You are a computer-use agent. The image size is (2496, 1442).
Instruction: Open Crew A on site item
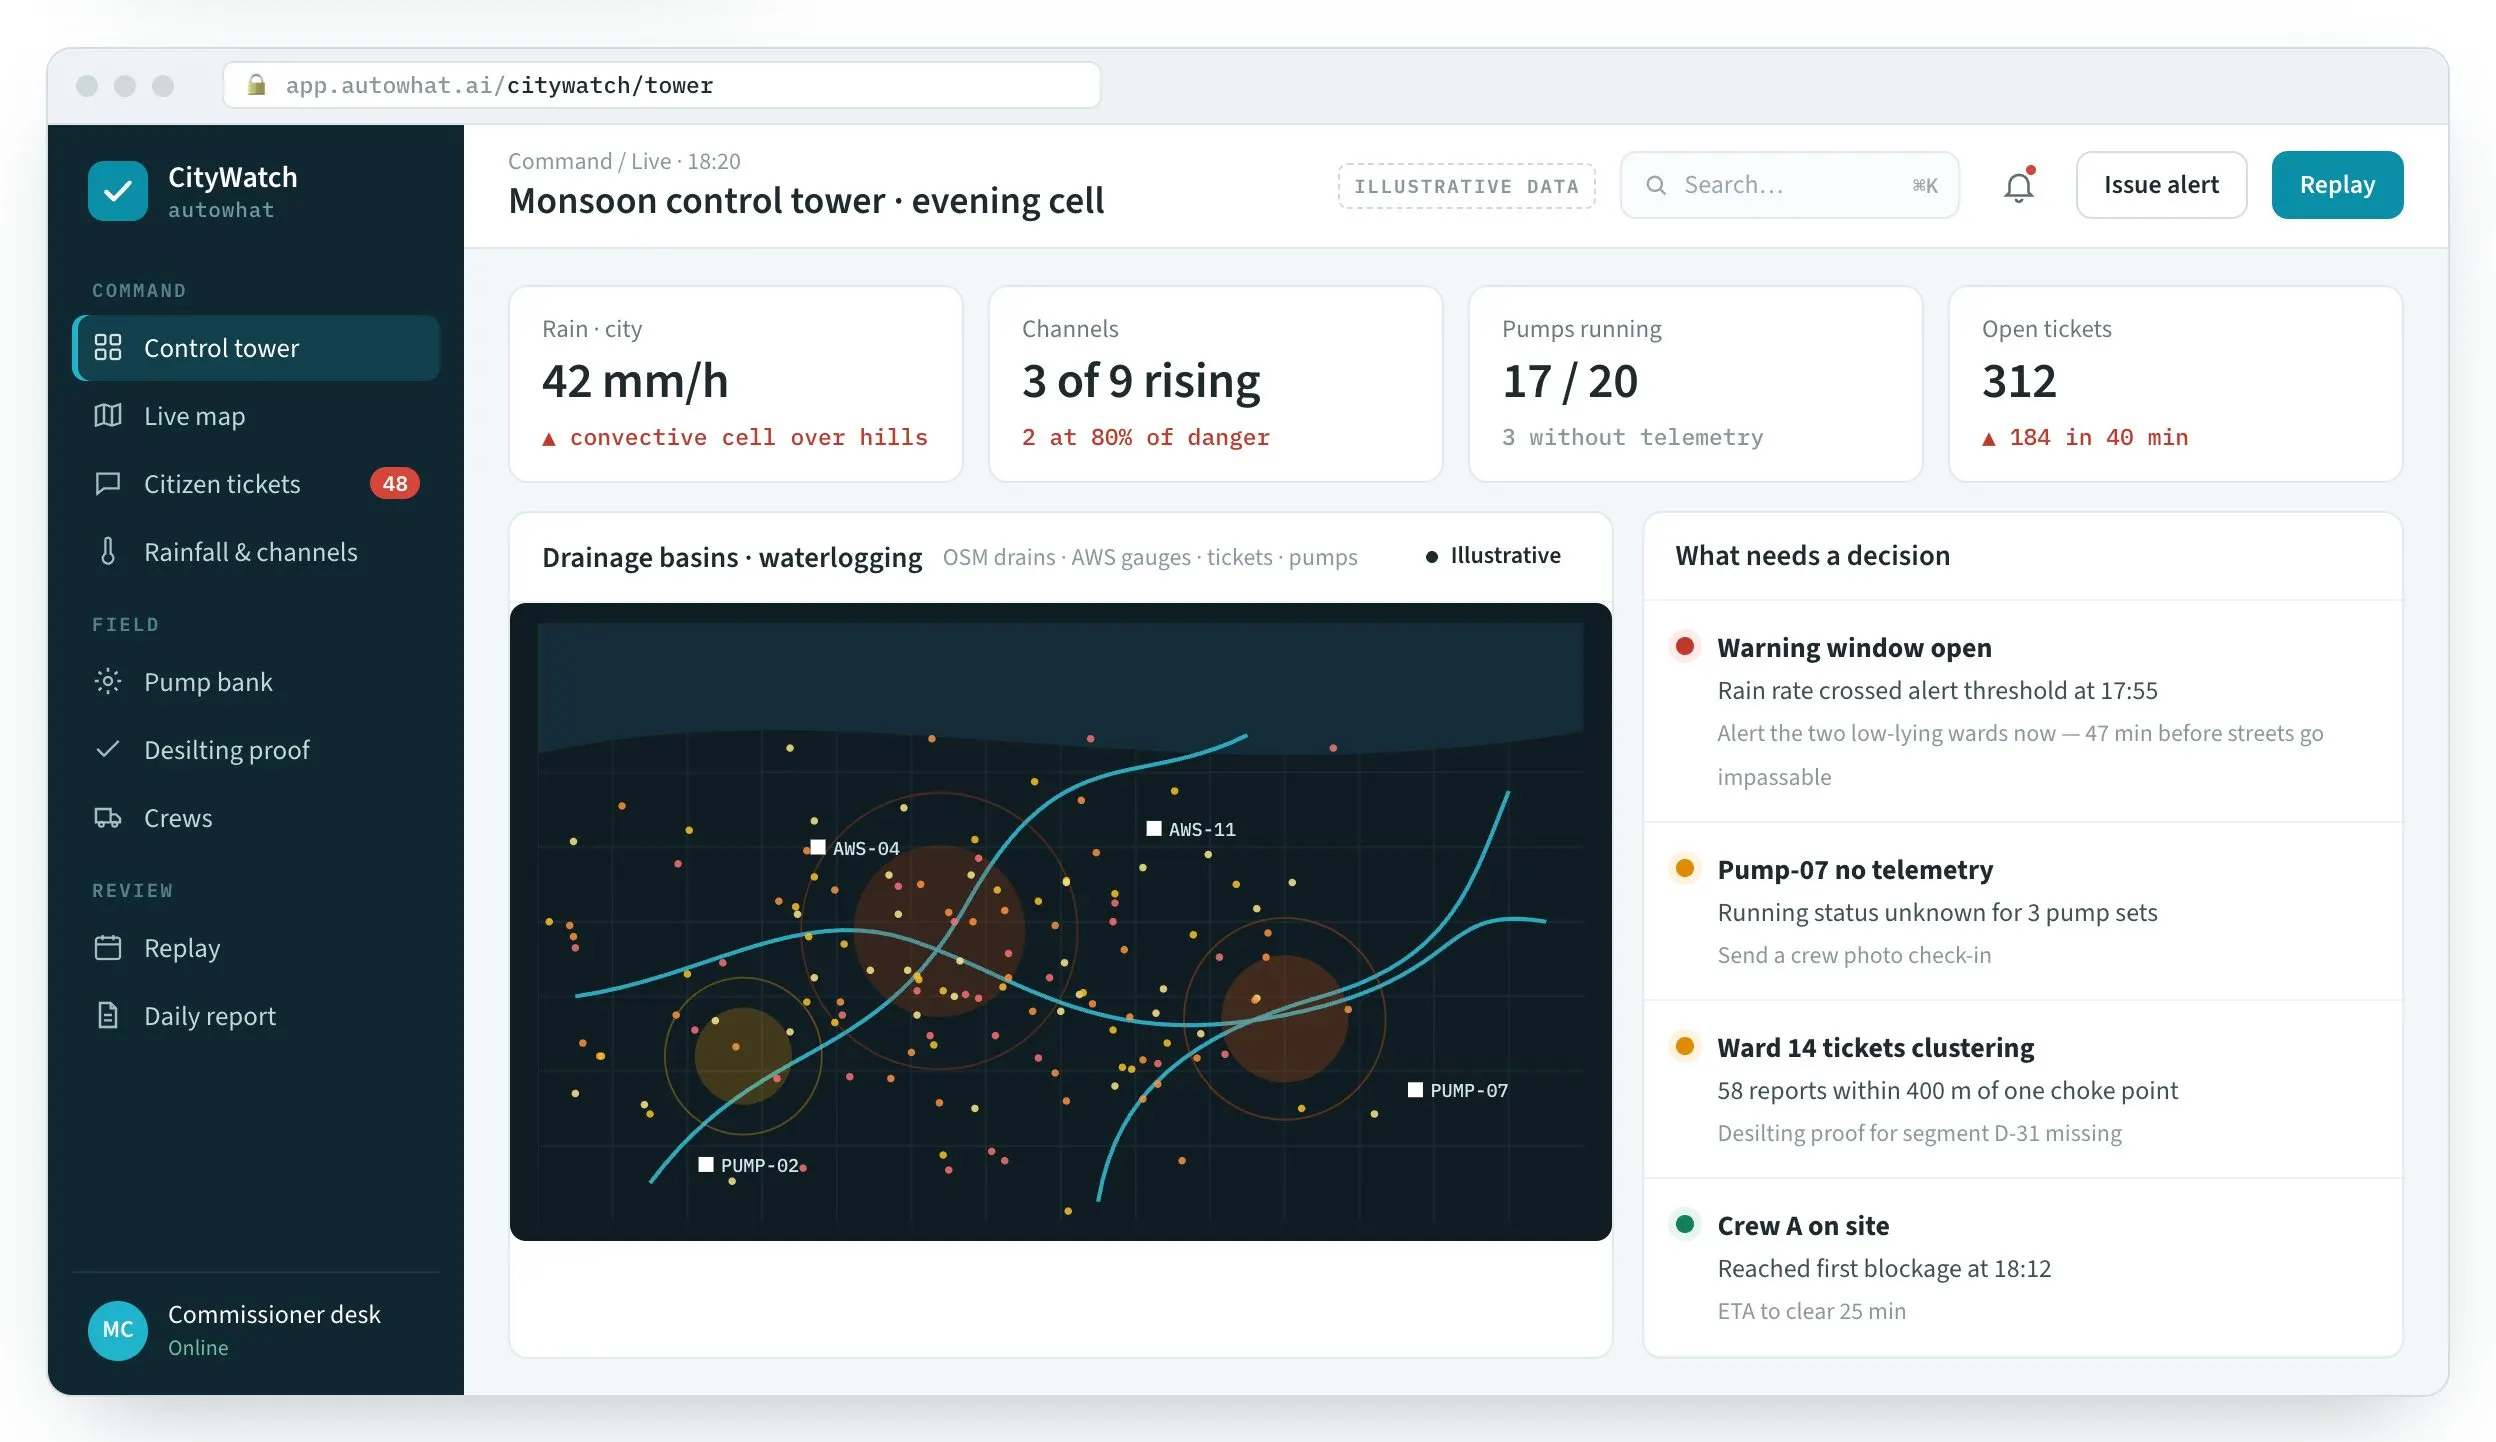point(2022,1267)
